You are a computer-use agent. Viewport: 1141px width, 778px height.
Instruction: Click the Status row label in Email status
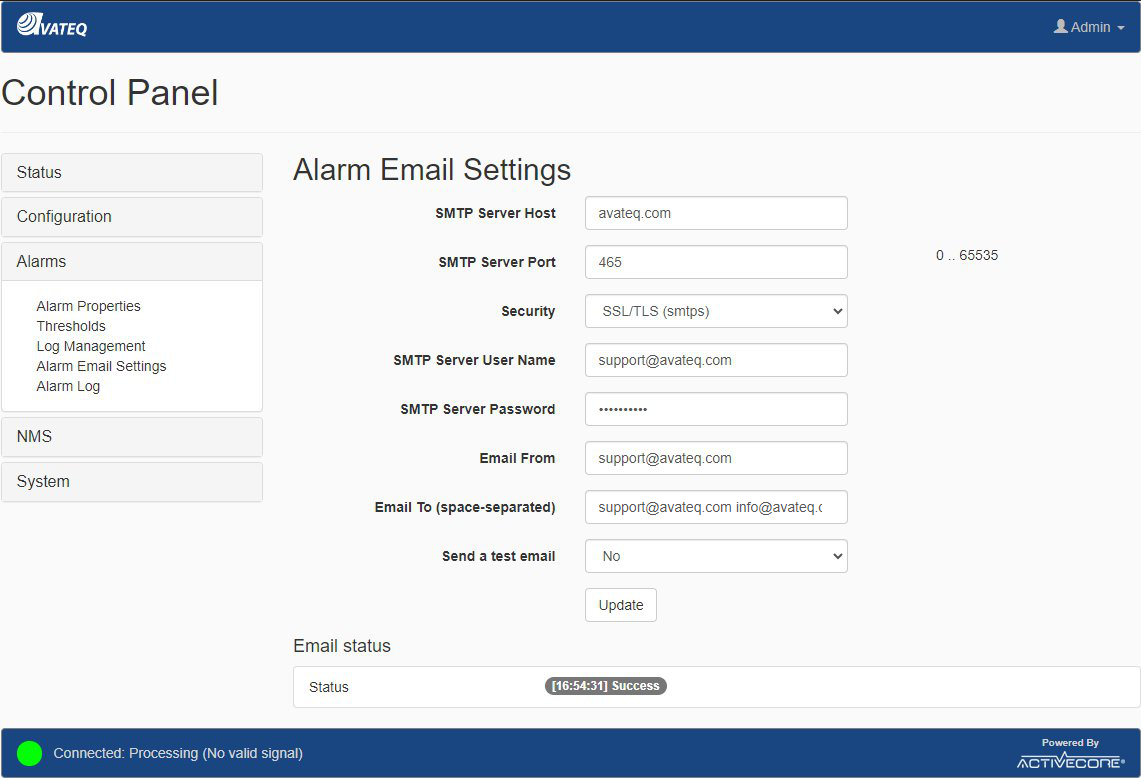point(328,687)
